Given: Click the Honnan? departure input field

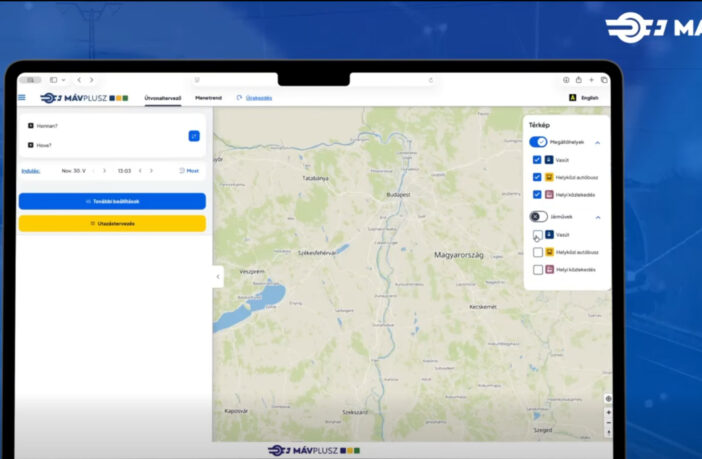Looking at the screenshot, I should 105,126.
